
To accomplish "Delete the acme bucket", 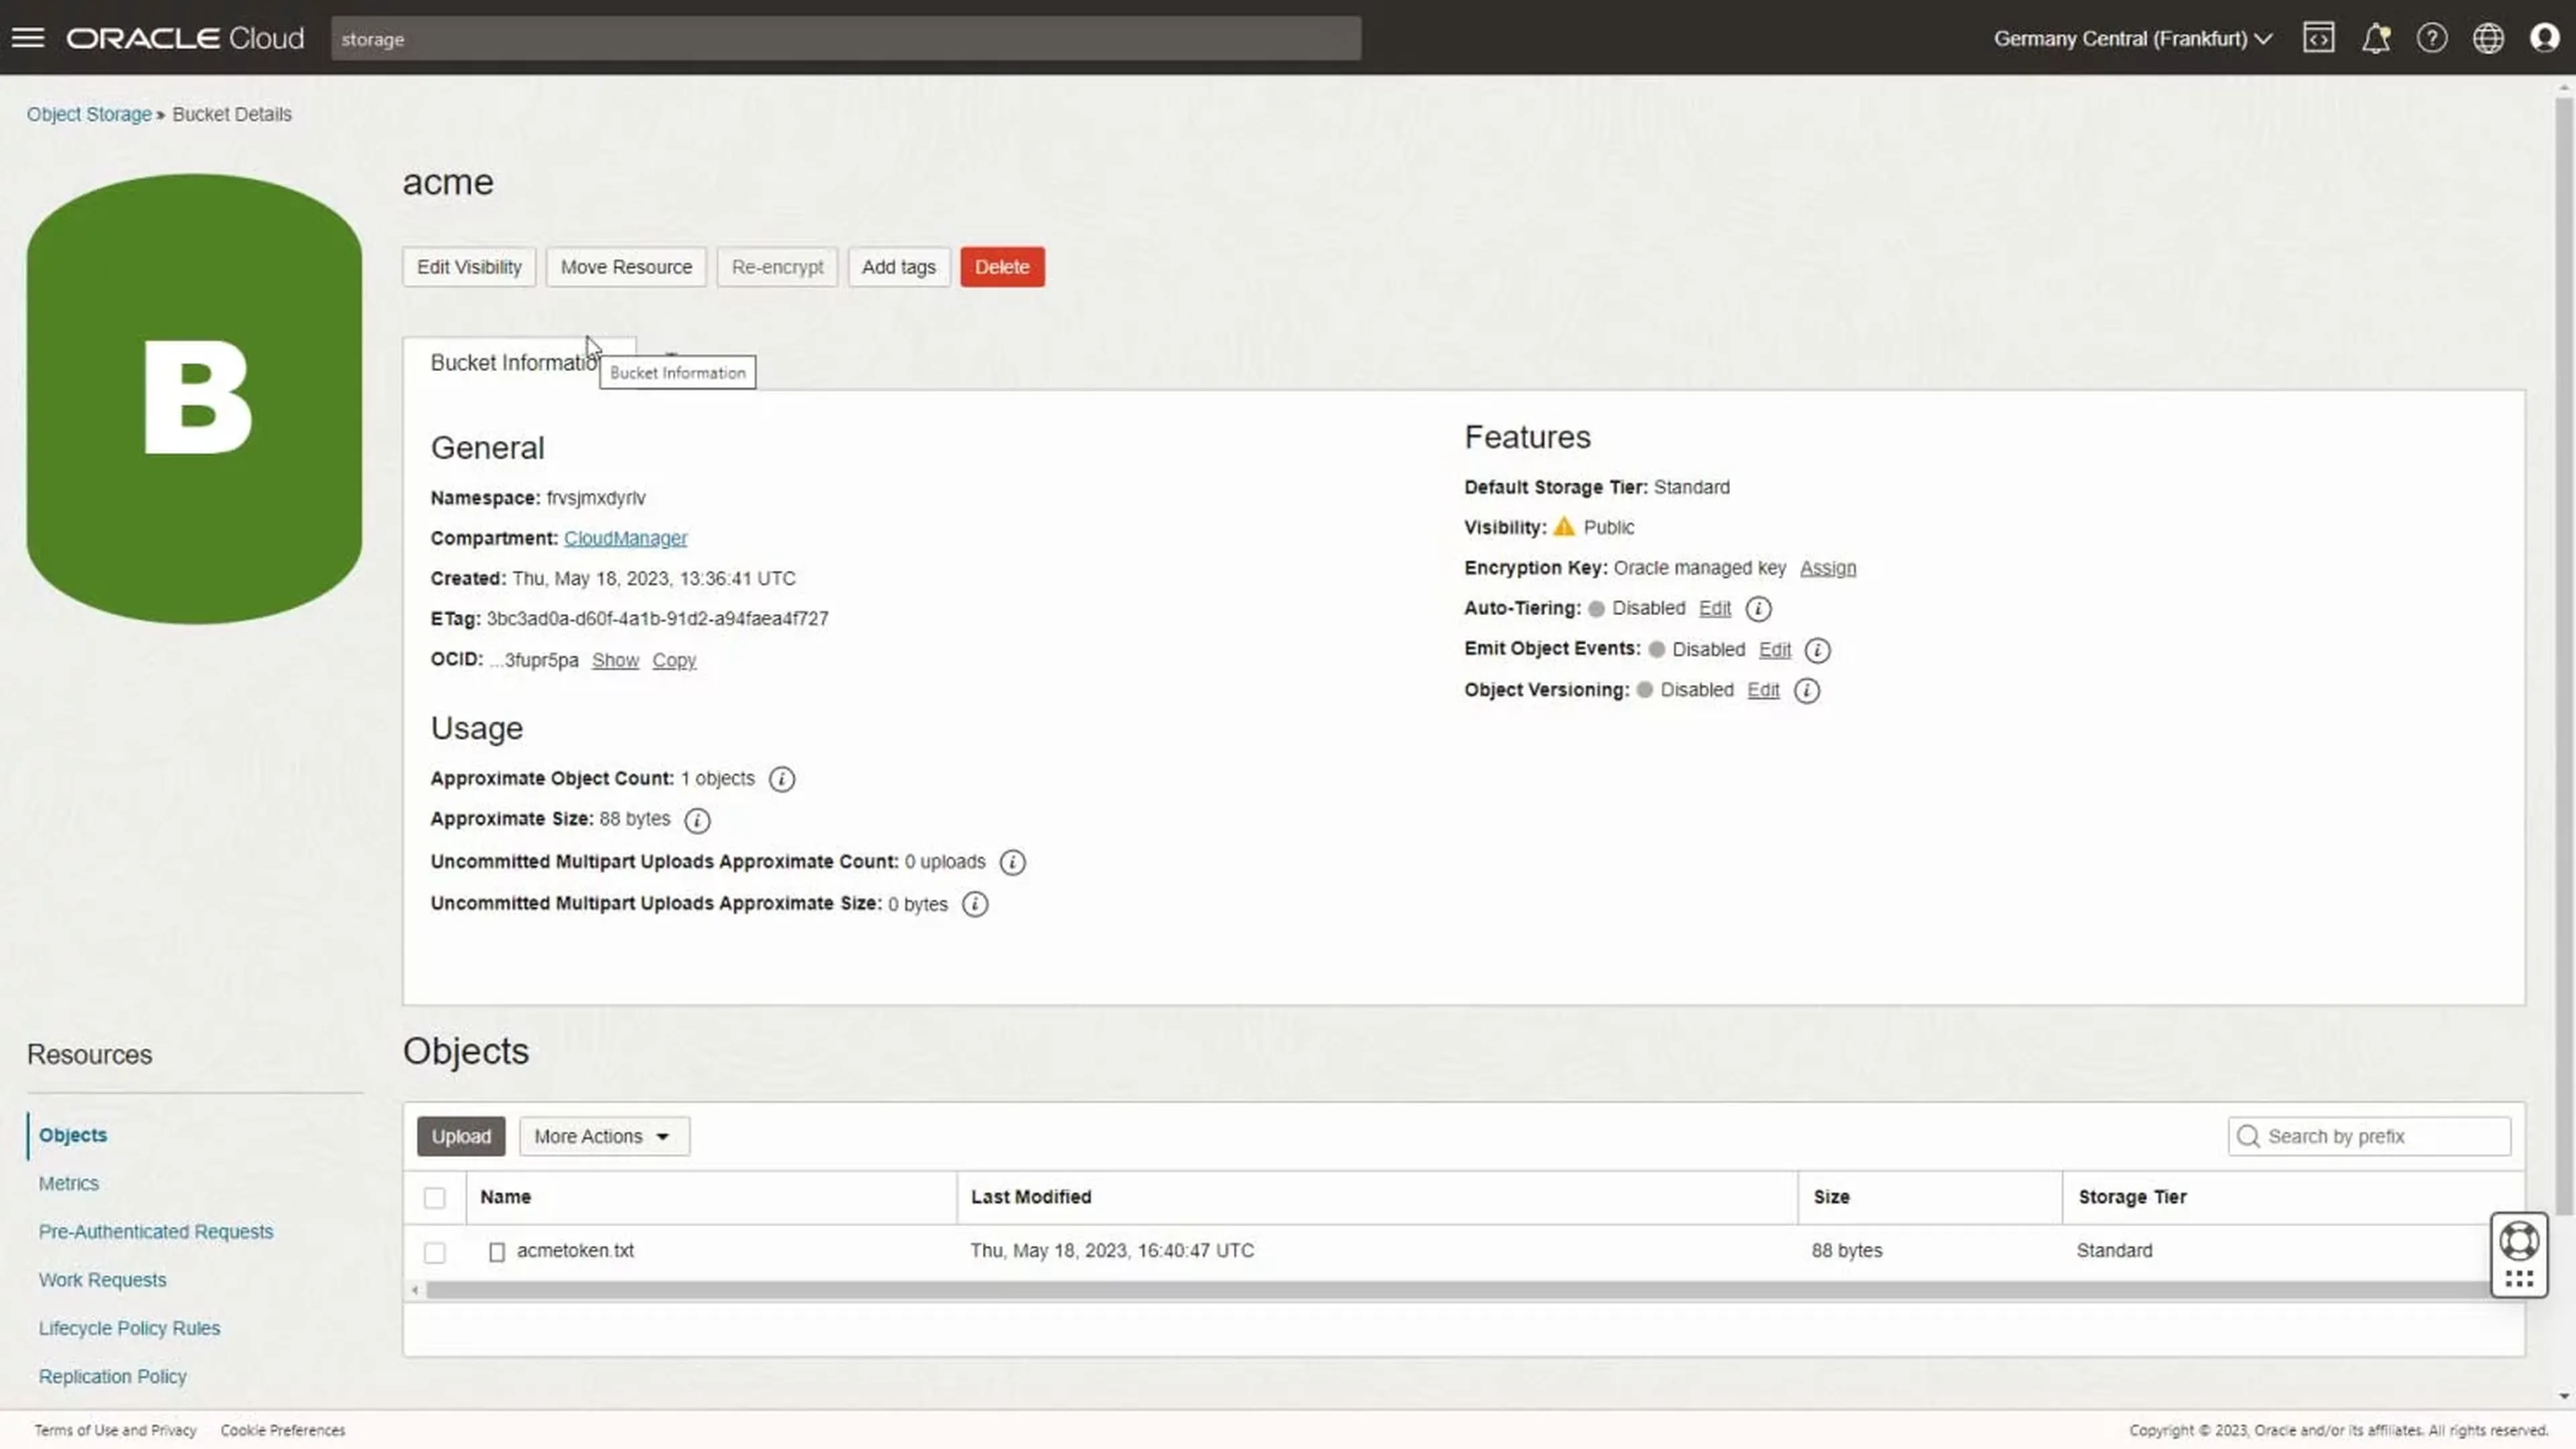I will 1002,267.
